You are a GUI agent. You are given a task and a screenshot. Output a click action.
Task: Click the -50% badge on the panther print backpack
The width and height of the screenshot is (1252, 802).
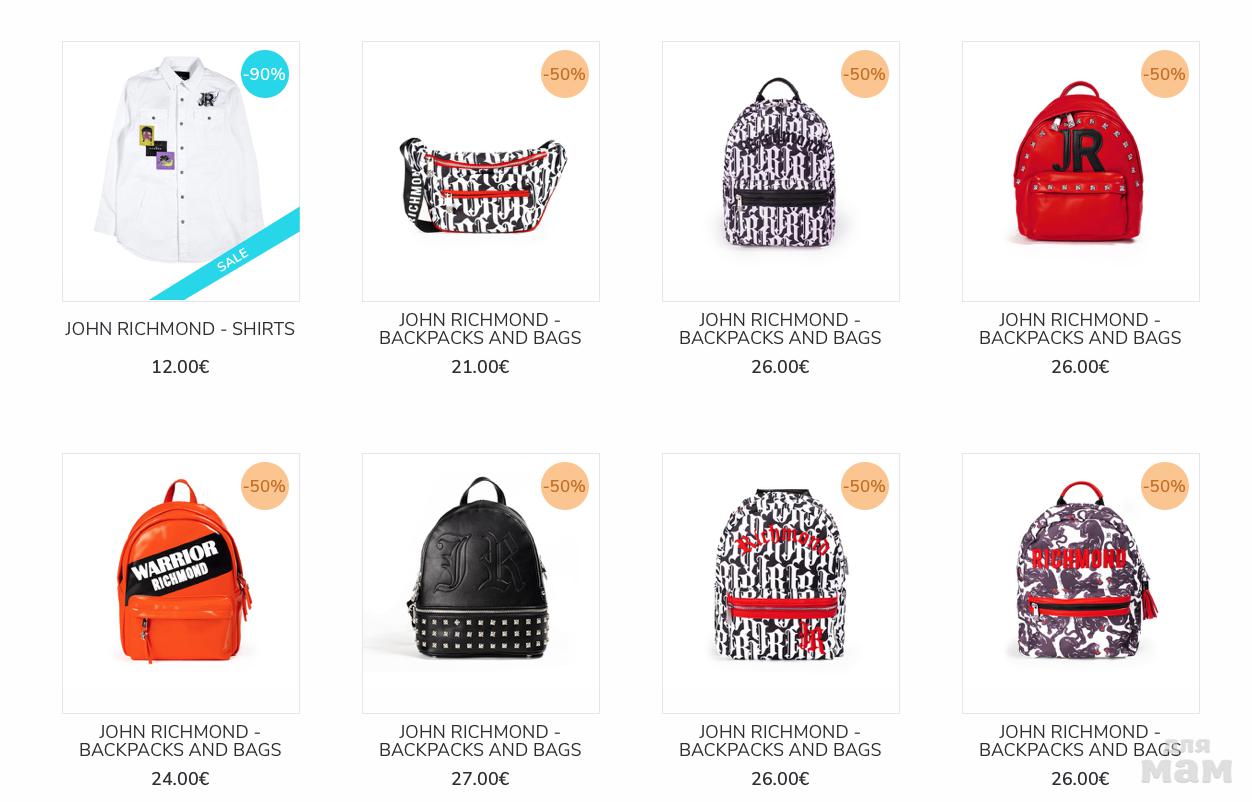coord(1165,486)
